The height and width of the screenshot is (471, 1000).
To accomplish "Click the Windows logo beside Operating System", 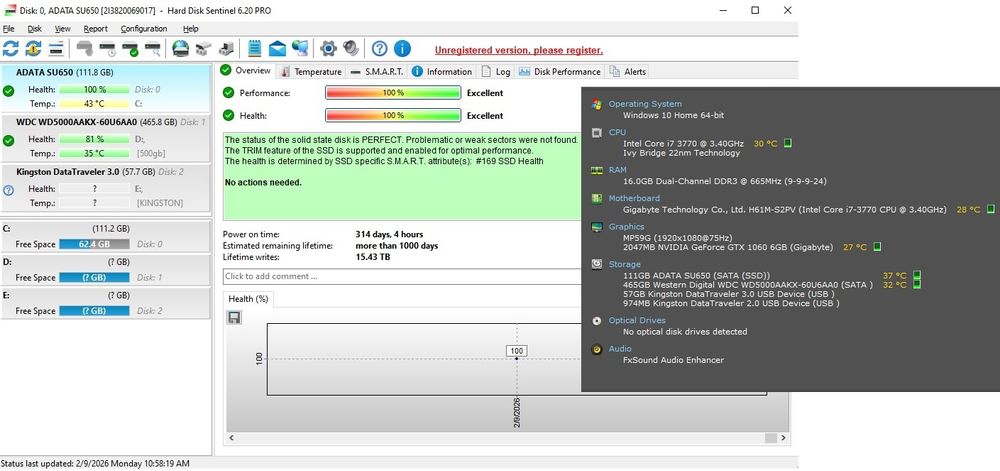I will point(597,104).
